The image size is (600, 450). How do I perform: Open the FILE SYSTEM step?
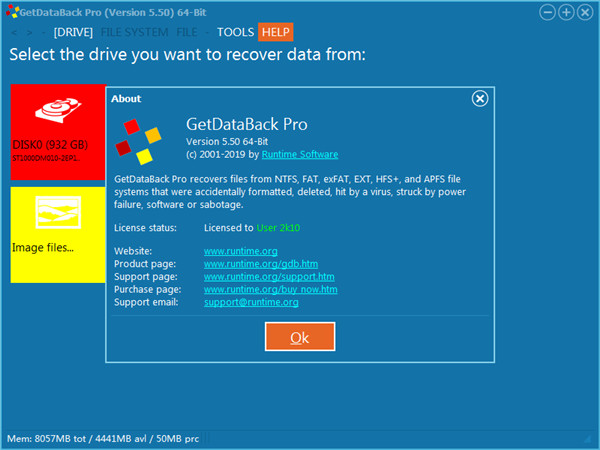pos(134,32)
